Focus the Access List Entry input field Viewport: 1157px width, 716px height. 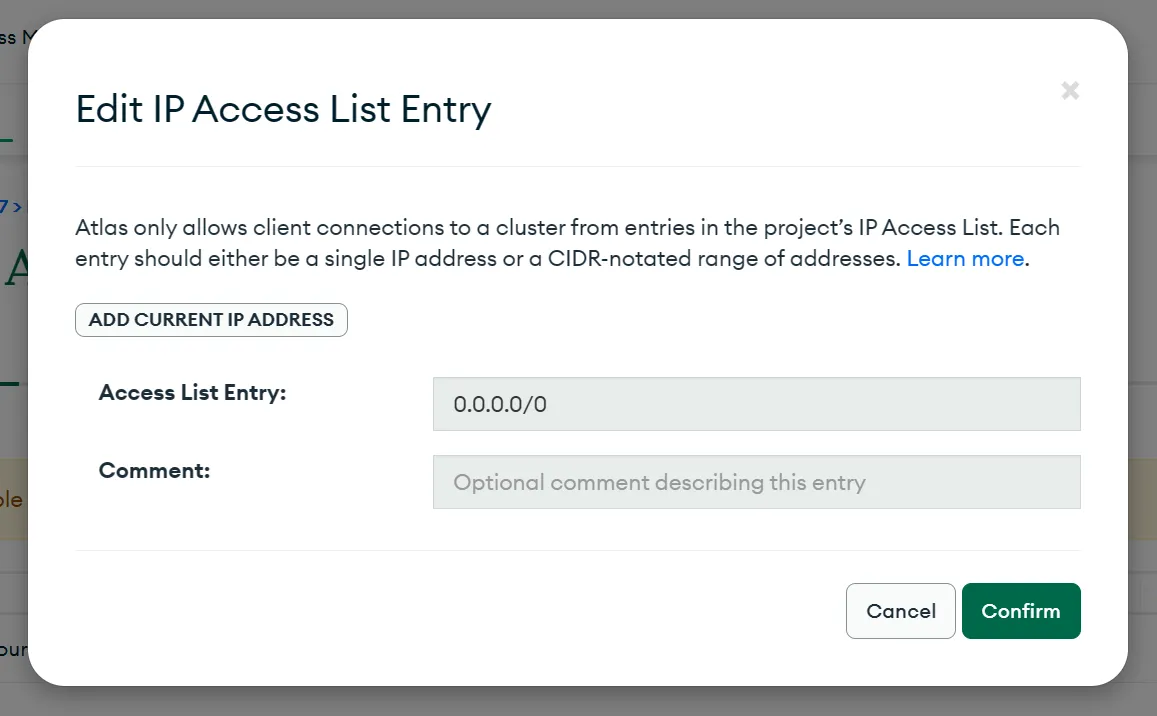756,404
